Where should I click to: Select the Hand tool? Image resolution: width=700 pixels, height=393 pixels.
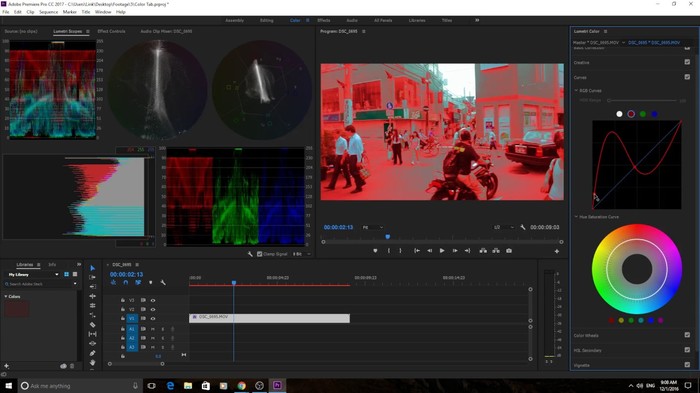(x=92, y=363)
